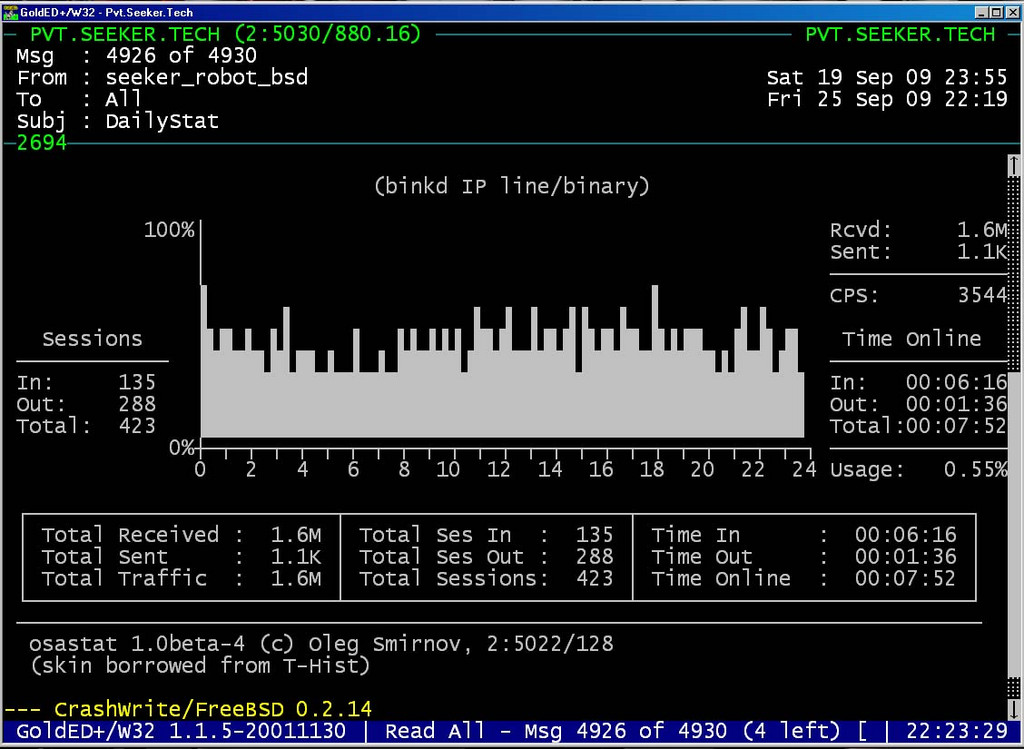This screenshot has height=749, width=1024.
Task: Click the scrollbar down arrow
Action: 1015,708
